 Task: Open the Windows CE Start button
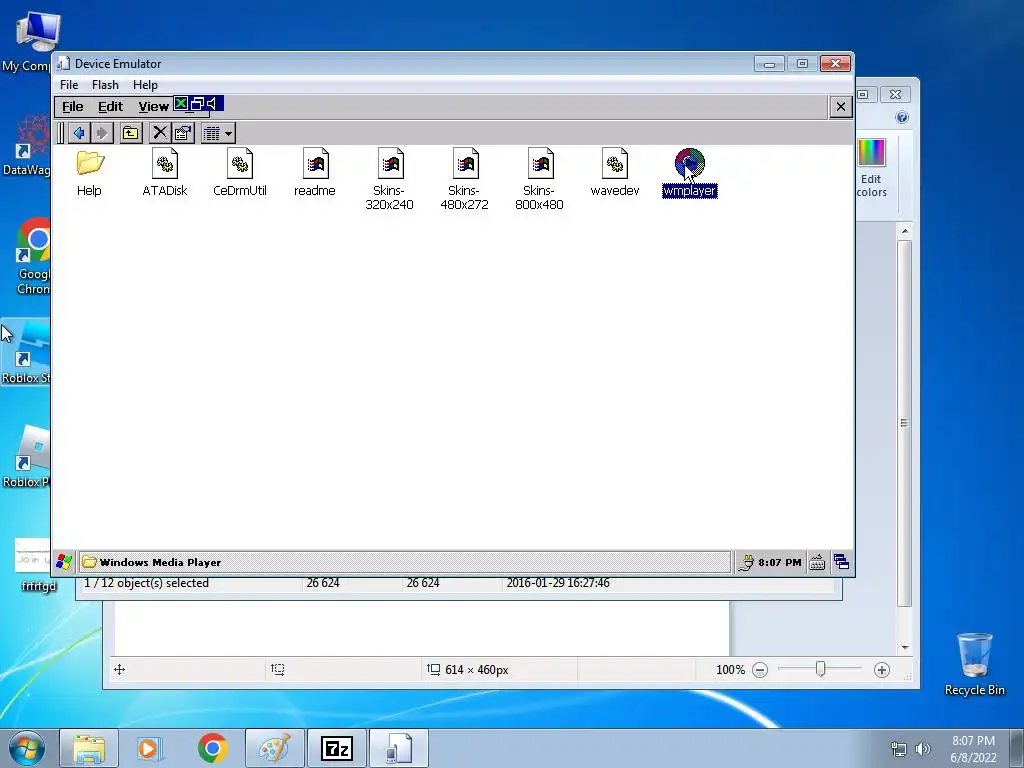click(64, 562)
